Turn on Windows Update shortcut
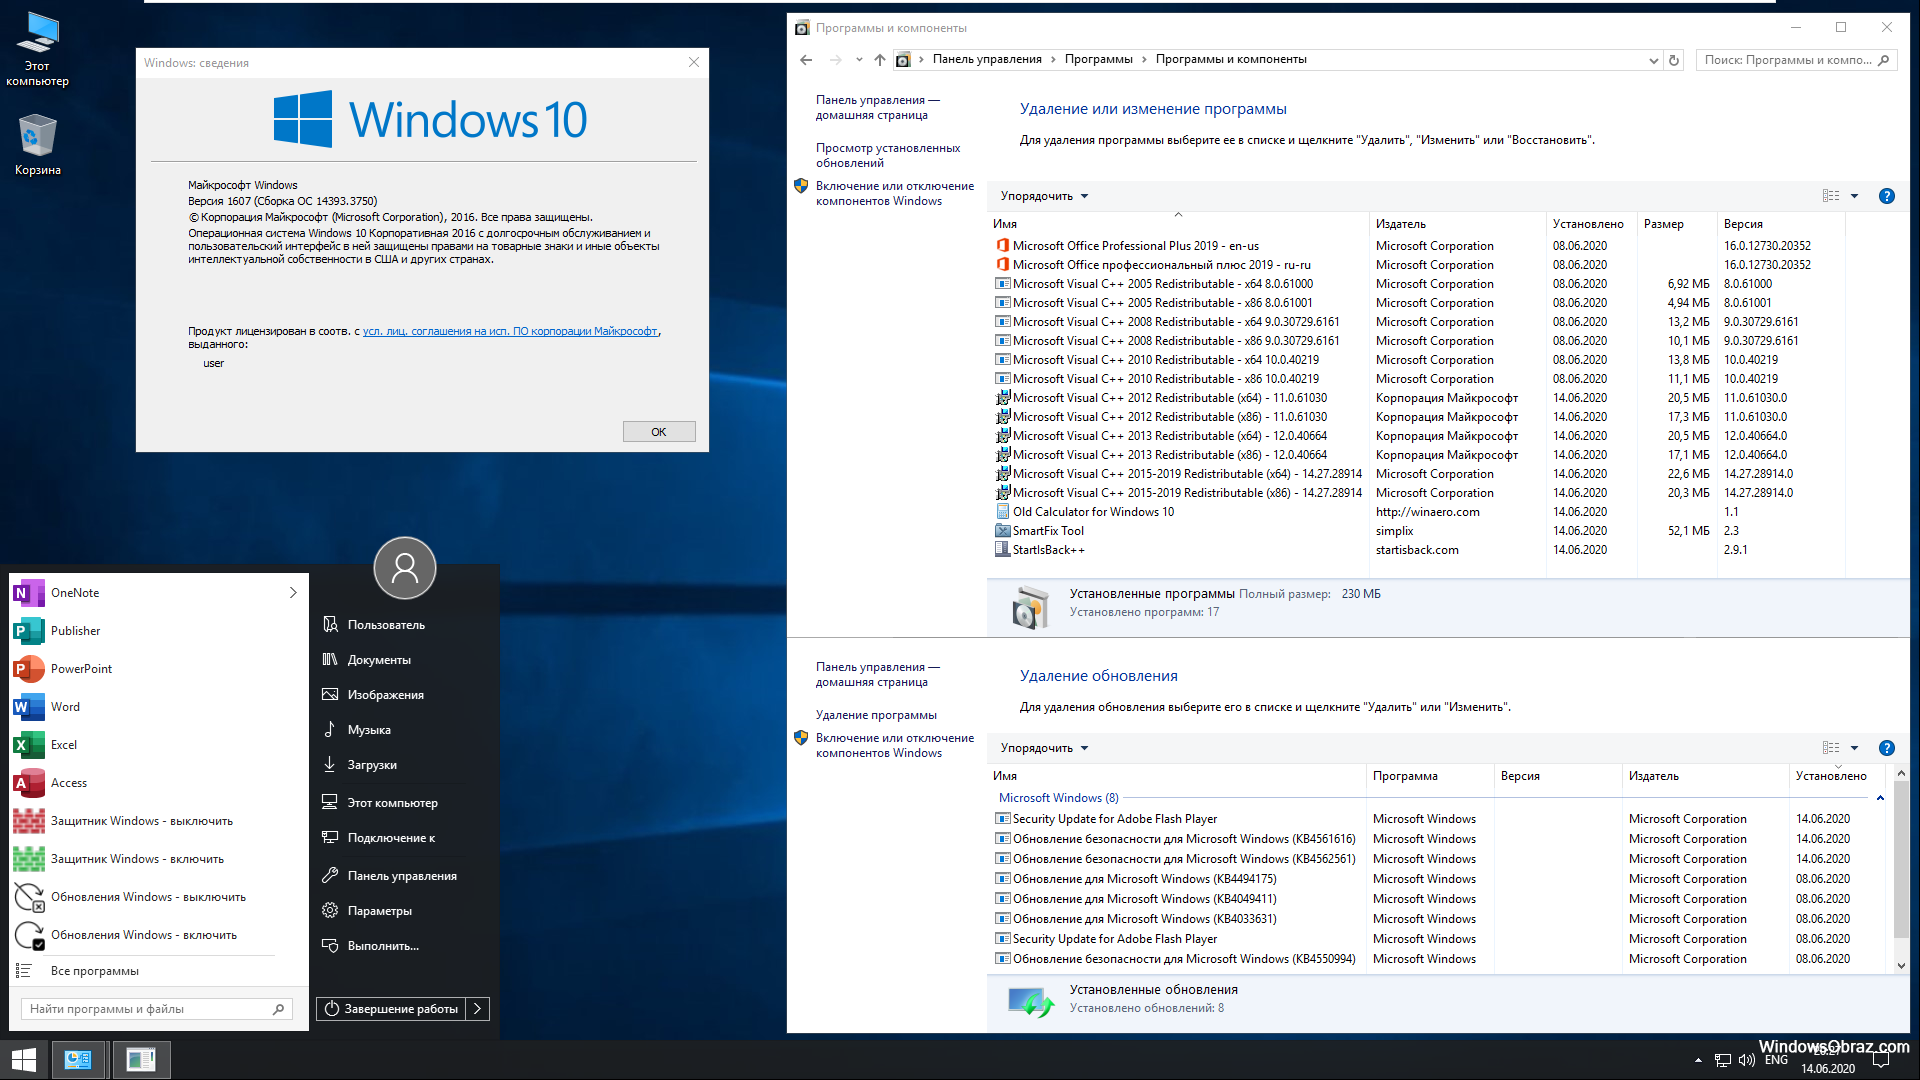Screen dimensions: 1920x1080 coord(143,935)
